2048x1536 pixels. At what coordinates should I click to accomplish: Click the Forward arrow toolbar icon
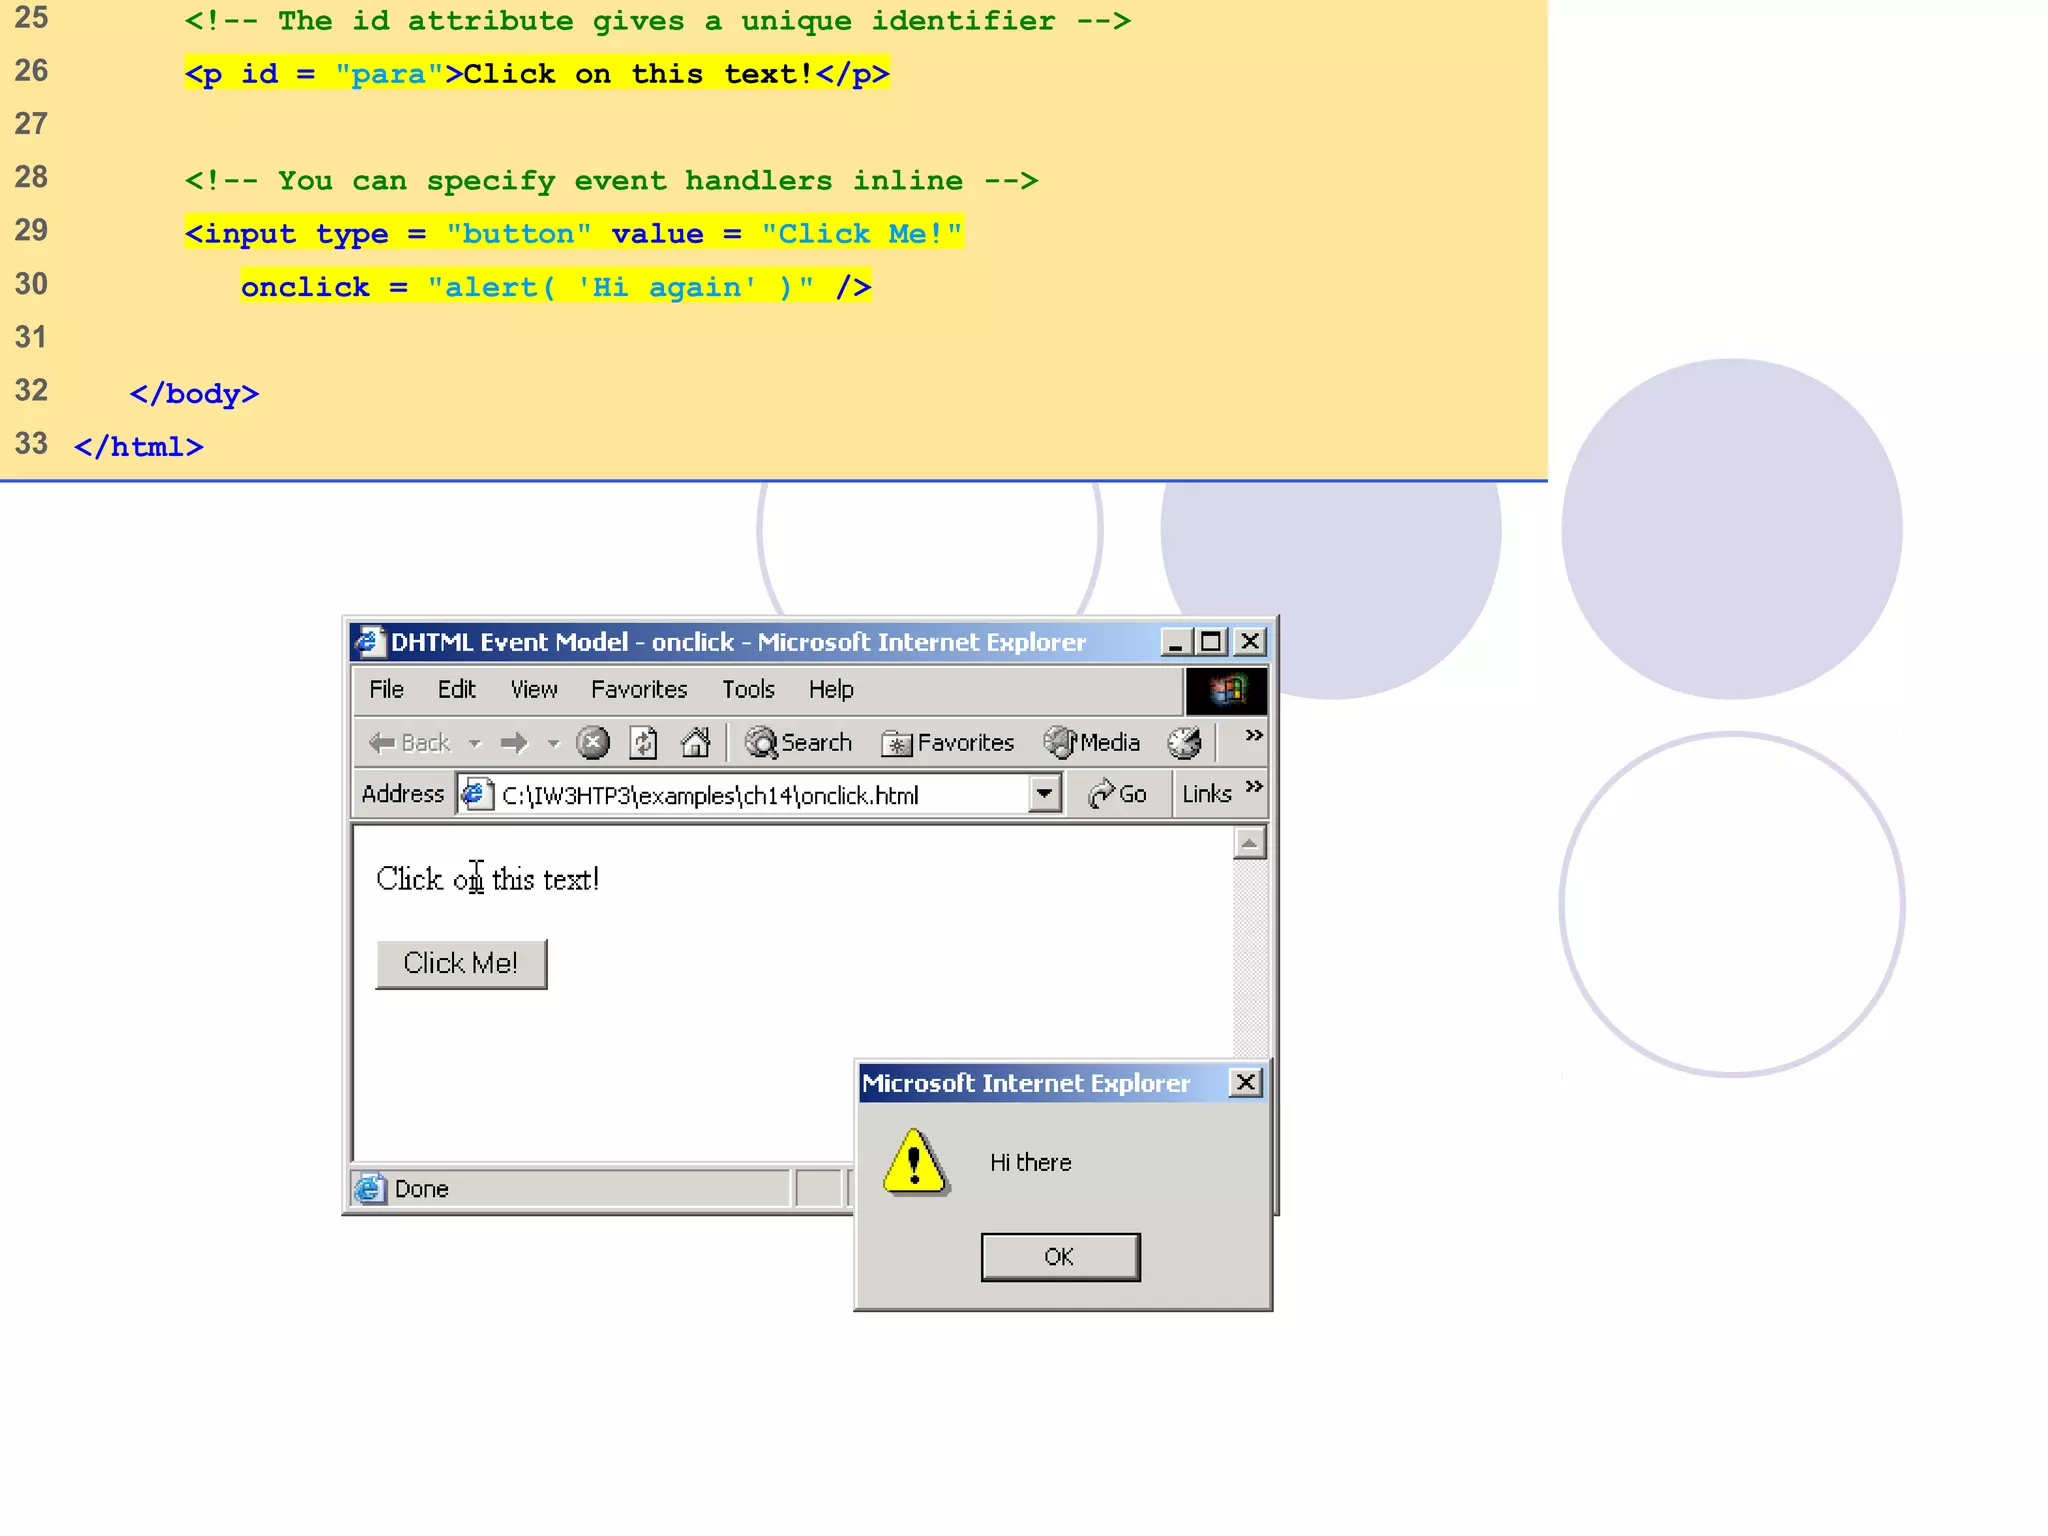(x=514, y=743)
